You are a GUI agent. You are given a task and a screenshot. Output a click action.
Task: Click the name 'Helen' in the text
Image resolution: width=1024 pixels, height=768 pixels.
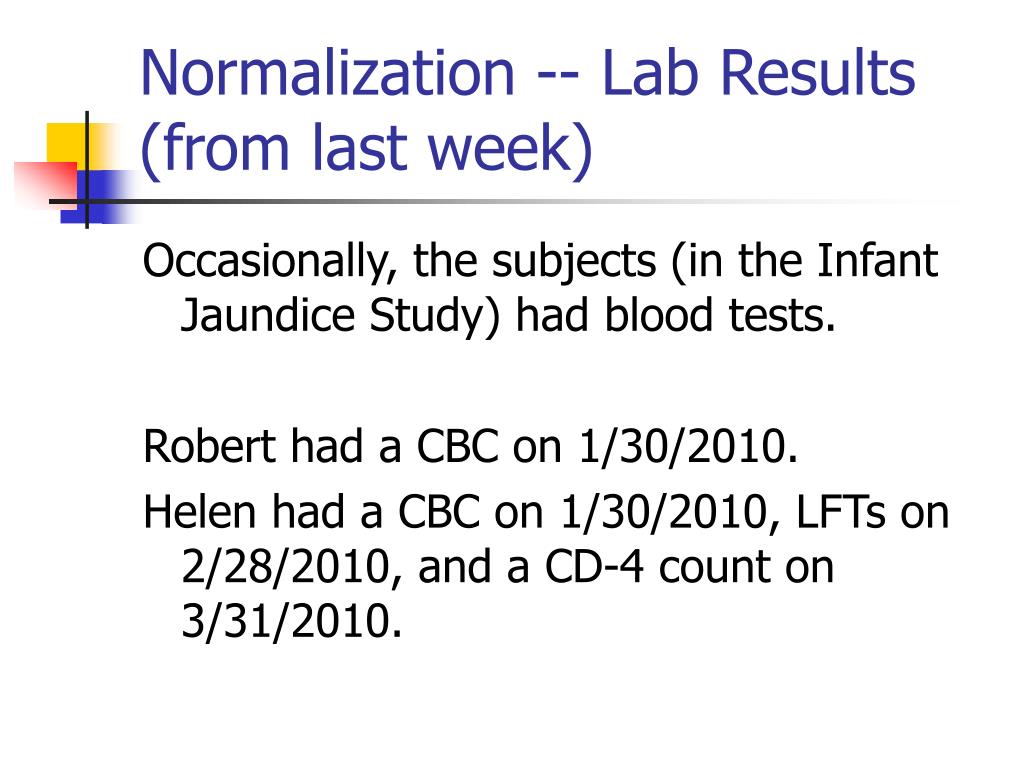[x=199, y=511]
